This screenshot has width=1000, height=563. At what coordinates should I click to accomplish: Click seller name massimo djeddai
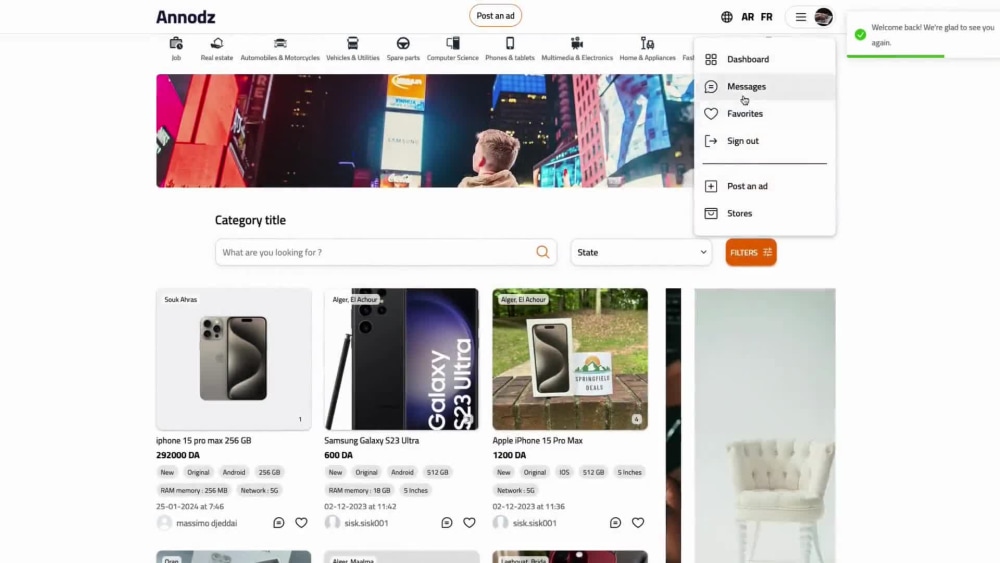(207, 523)
